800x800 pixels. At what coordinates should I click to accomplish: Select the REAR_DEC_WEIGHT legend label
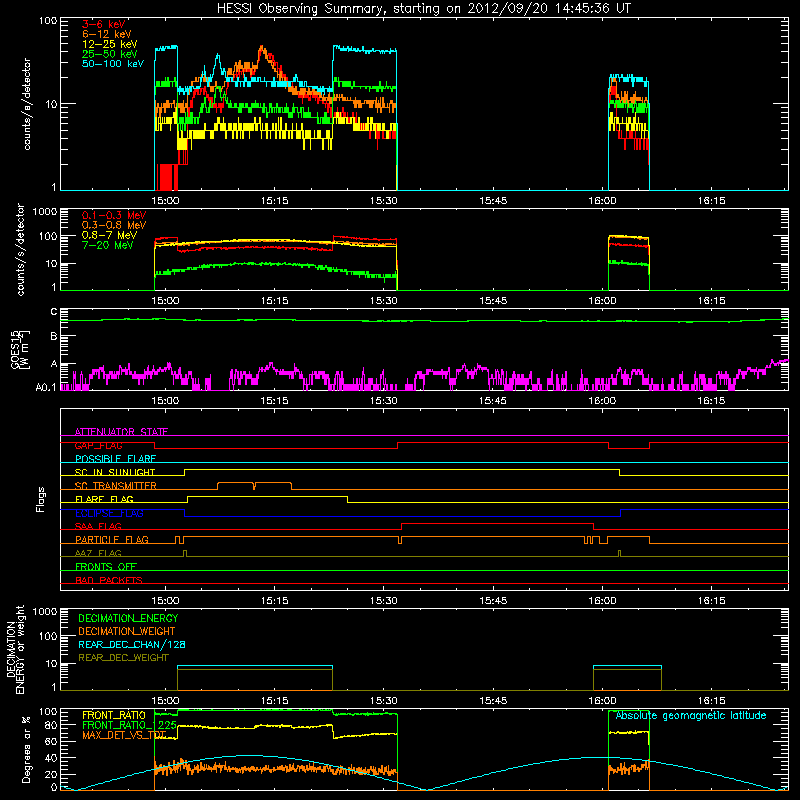(x=123, y=658)
